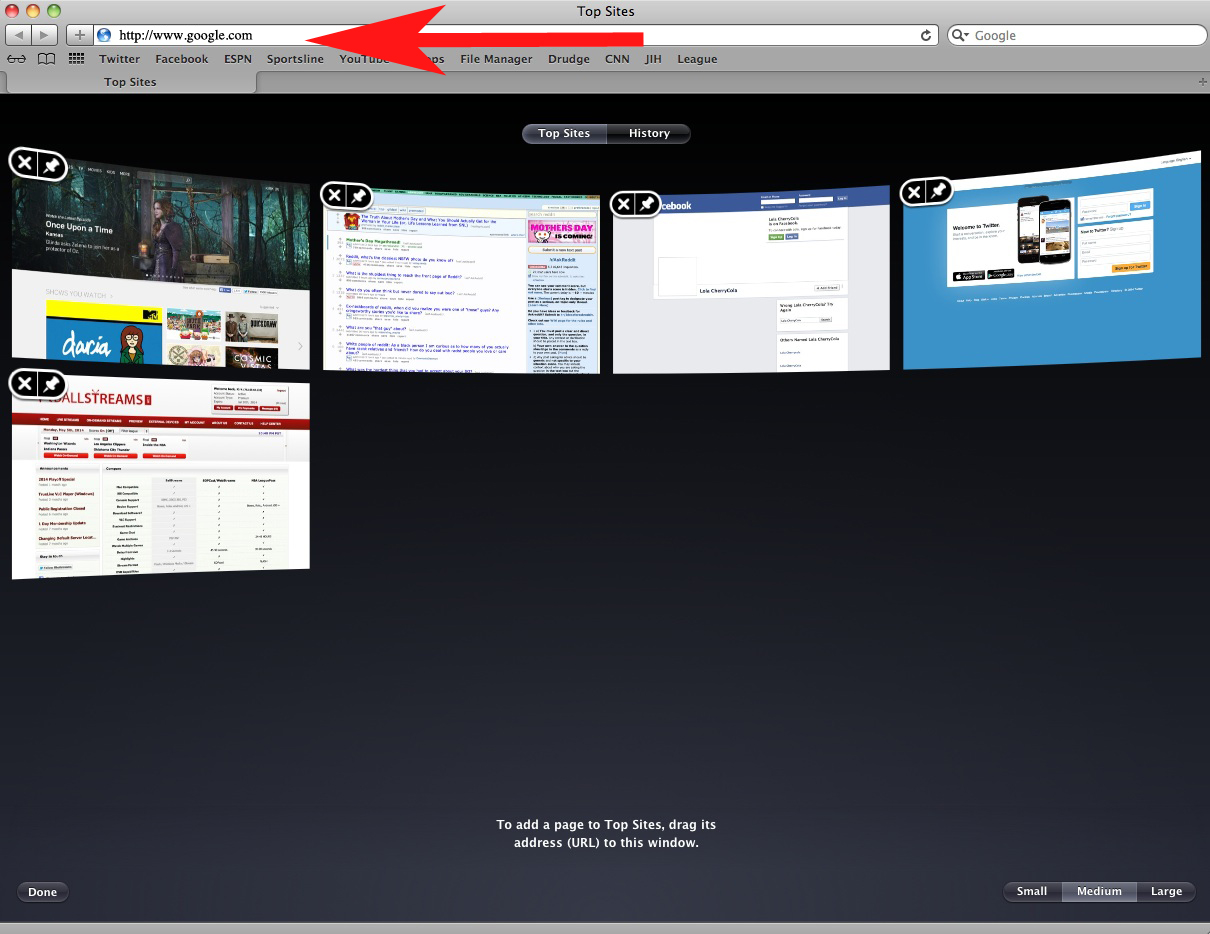The image size is (1210, 934).
Task: Open the Sportsline bookmark
Action: [x=295, y=59]
